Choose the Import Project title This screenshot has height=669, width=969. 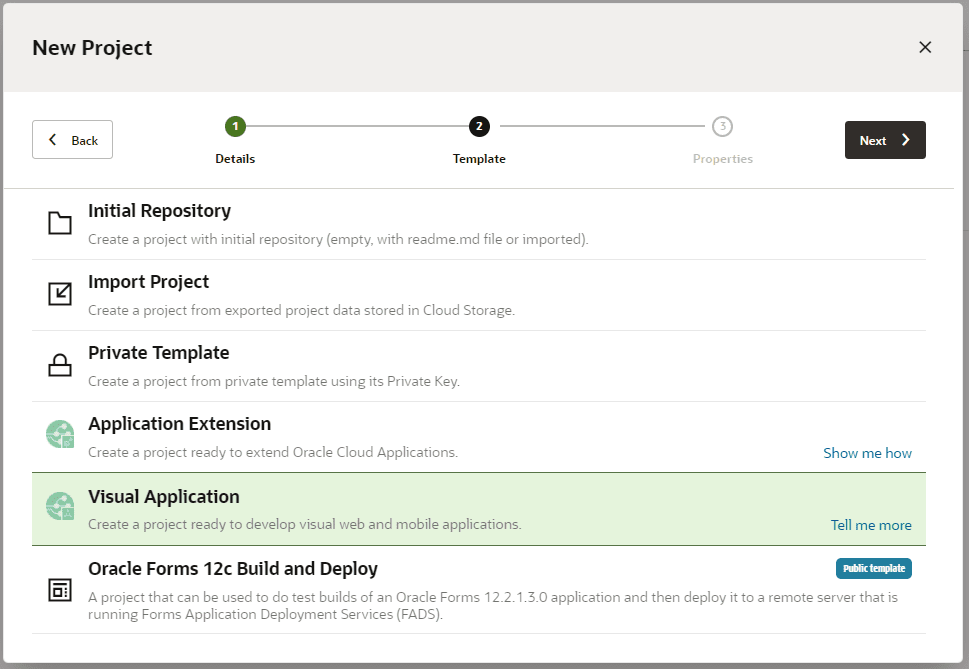148,282
